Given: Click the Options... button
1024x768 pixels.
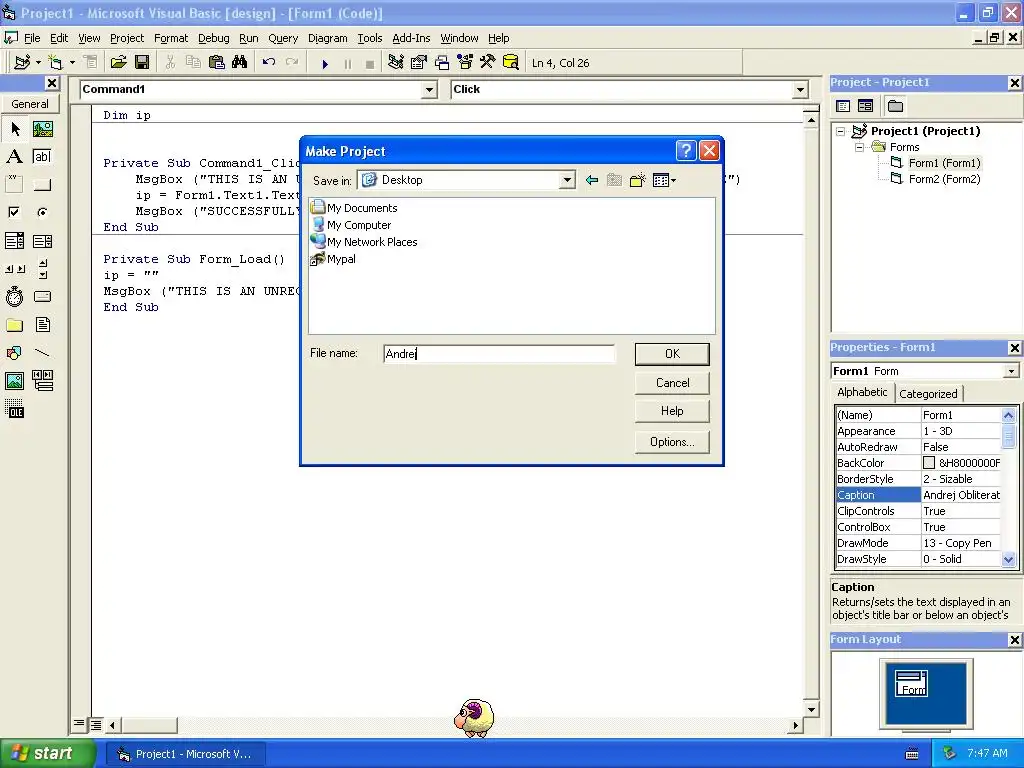Looking at the screenshot, I should pos(672,442).
